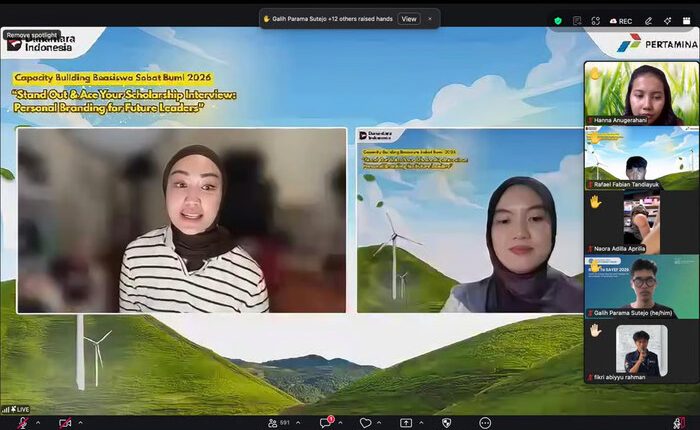Open the More options ellipsis

485,422
